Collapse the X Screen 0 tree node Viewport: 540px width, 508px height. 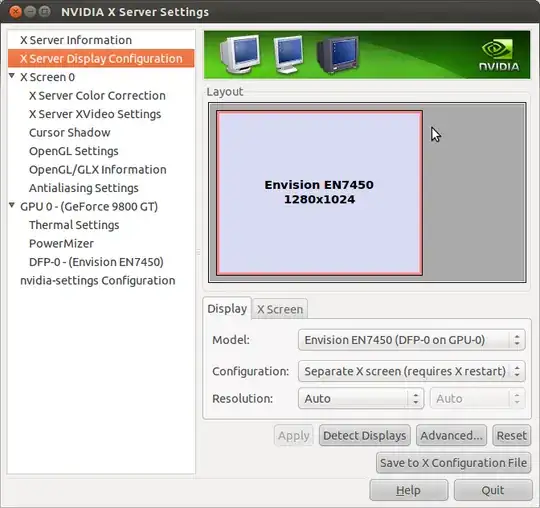tap(12, 76)
